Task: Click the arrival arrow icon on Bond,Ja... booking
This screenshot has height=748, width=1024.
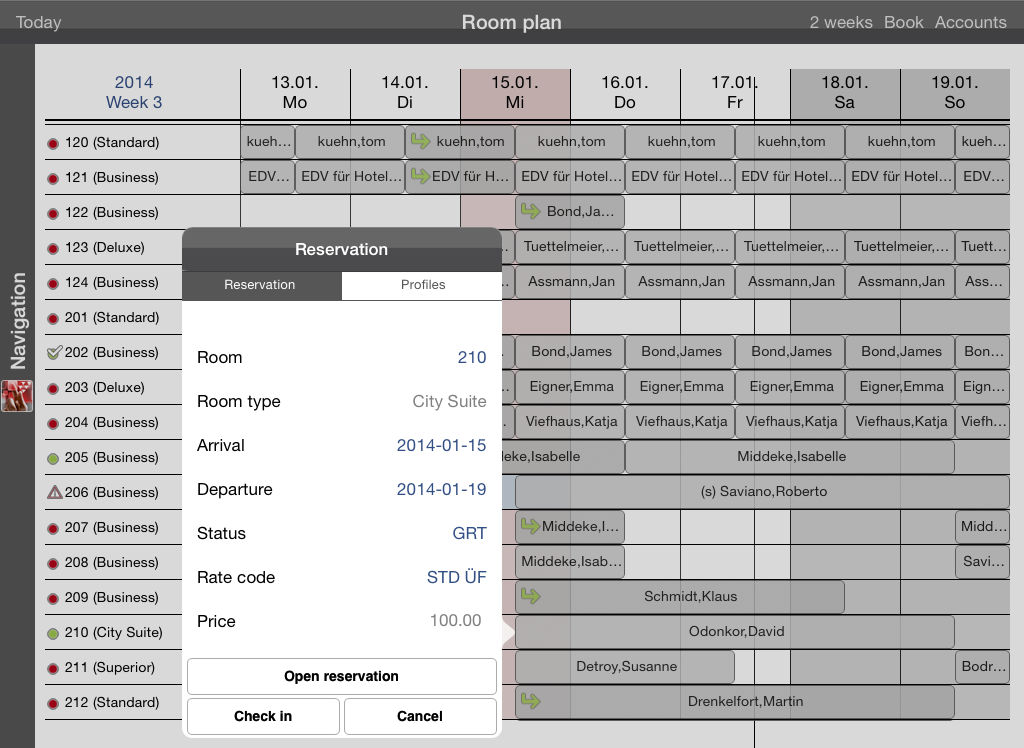Action: pyautogui.click(x=530, y=211)
